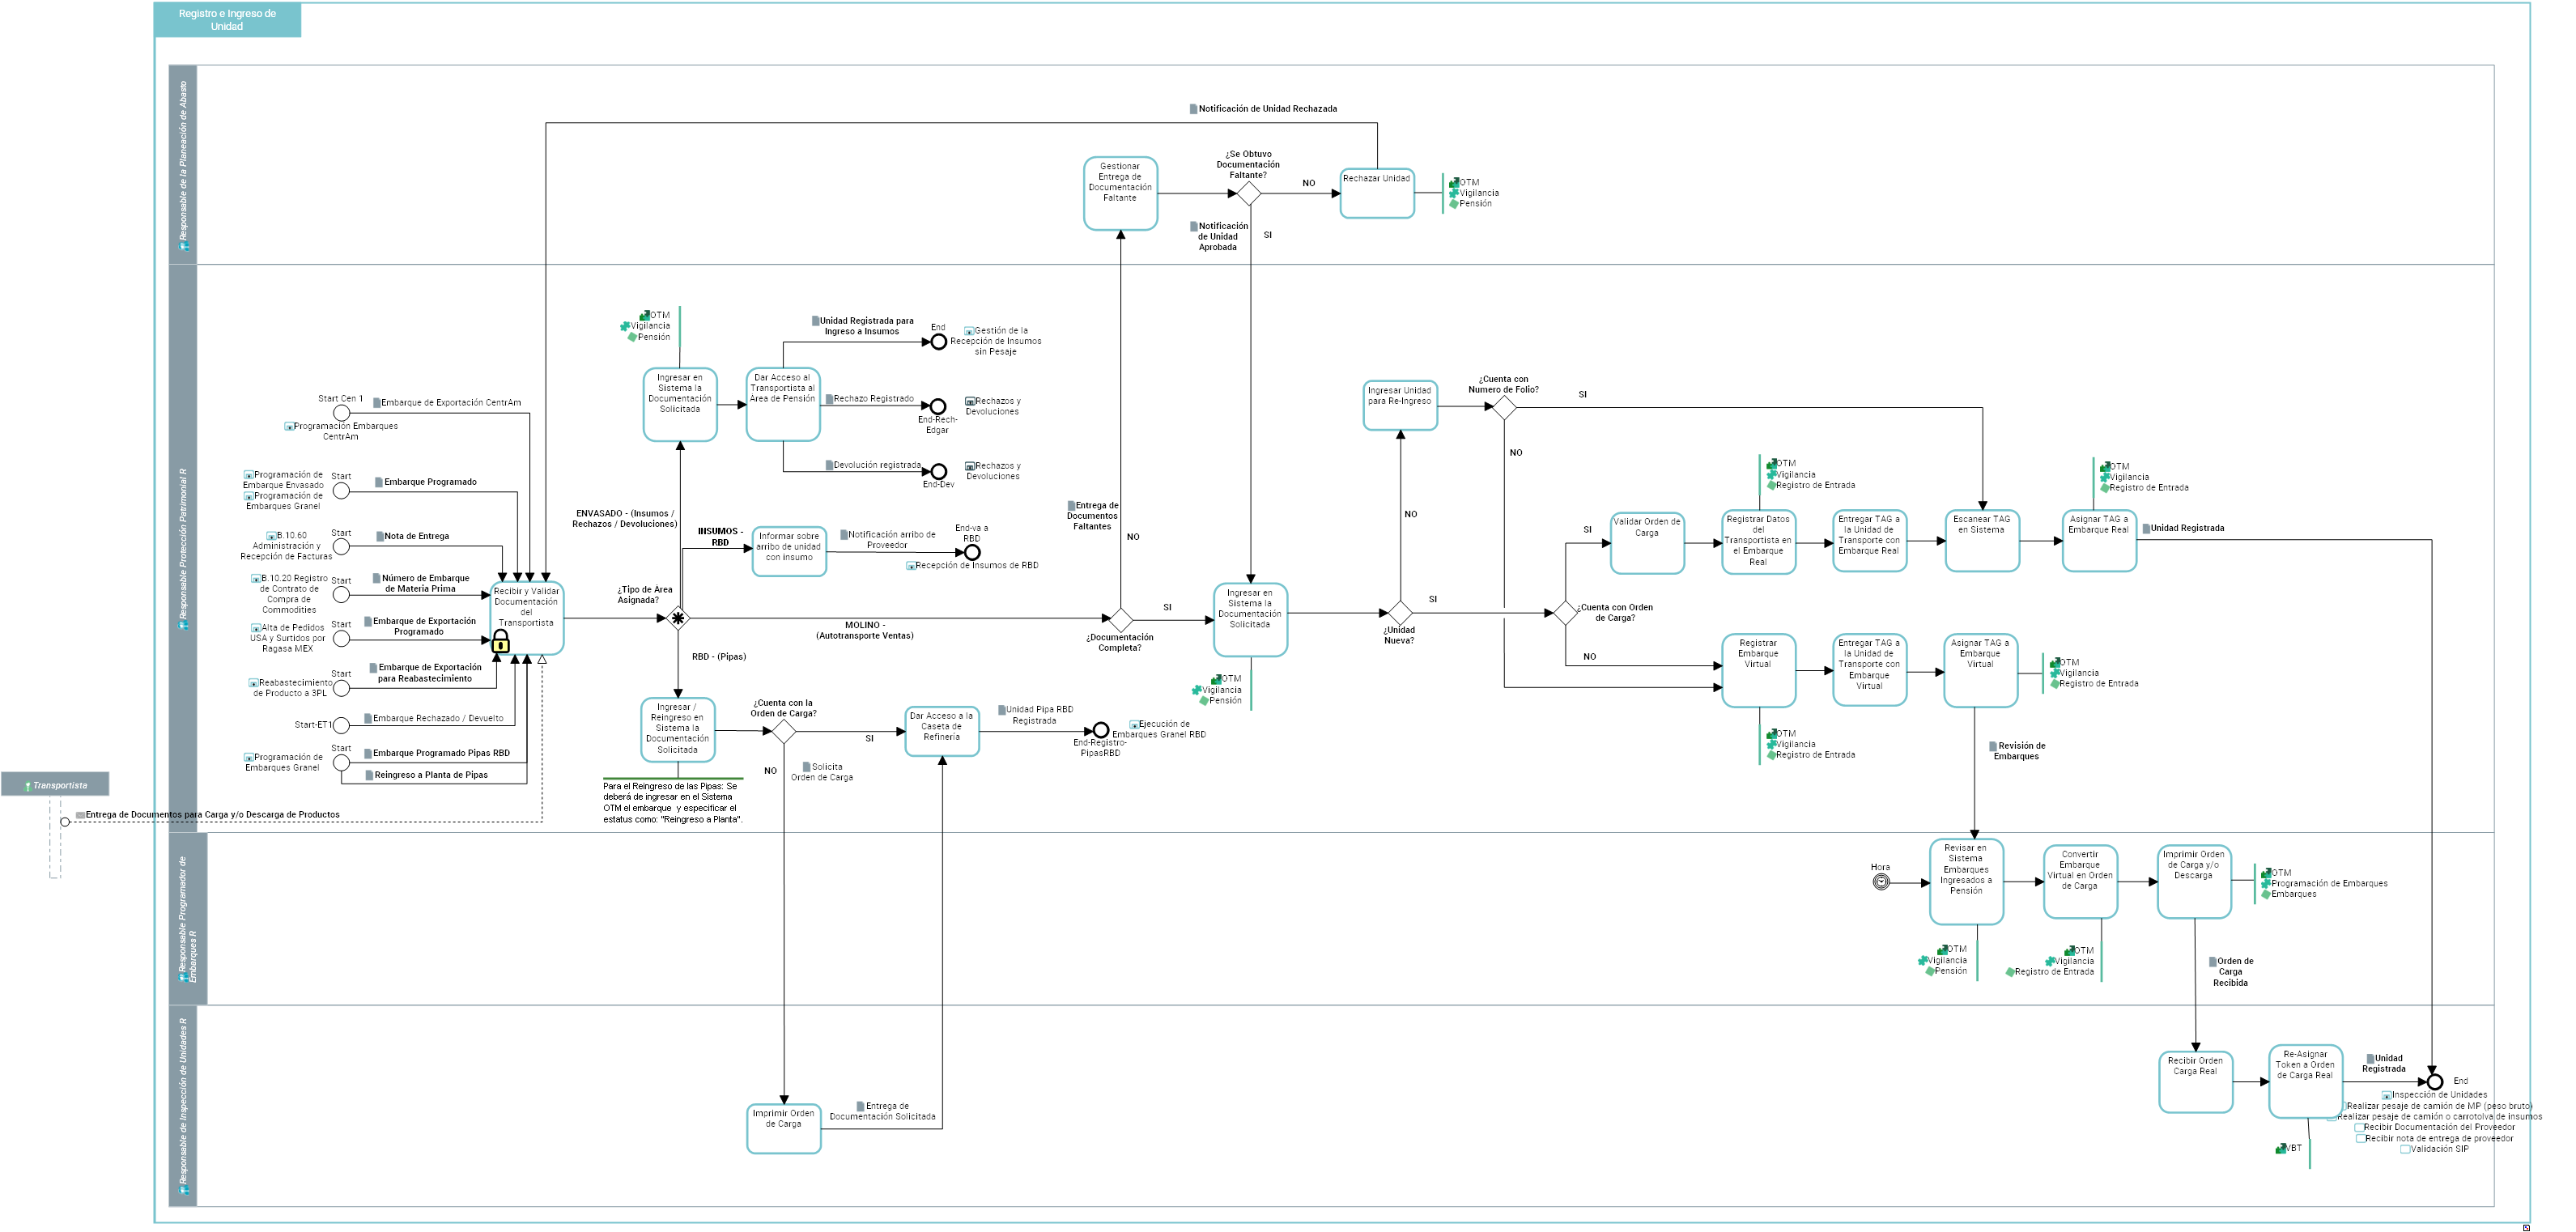Select Ingresar / Reingreso en Sistema la Documentación task
The height and width of the screenshot is (1232, 2576).
(678, 730)
